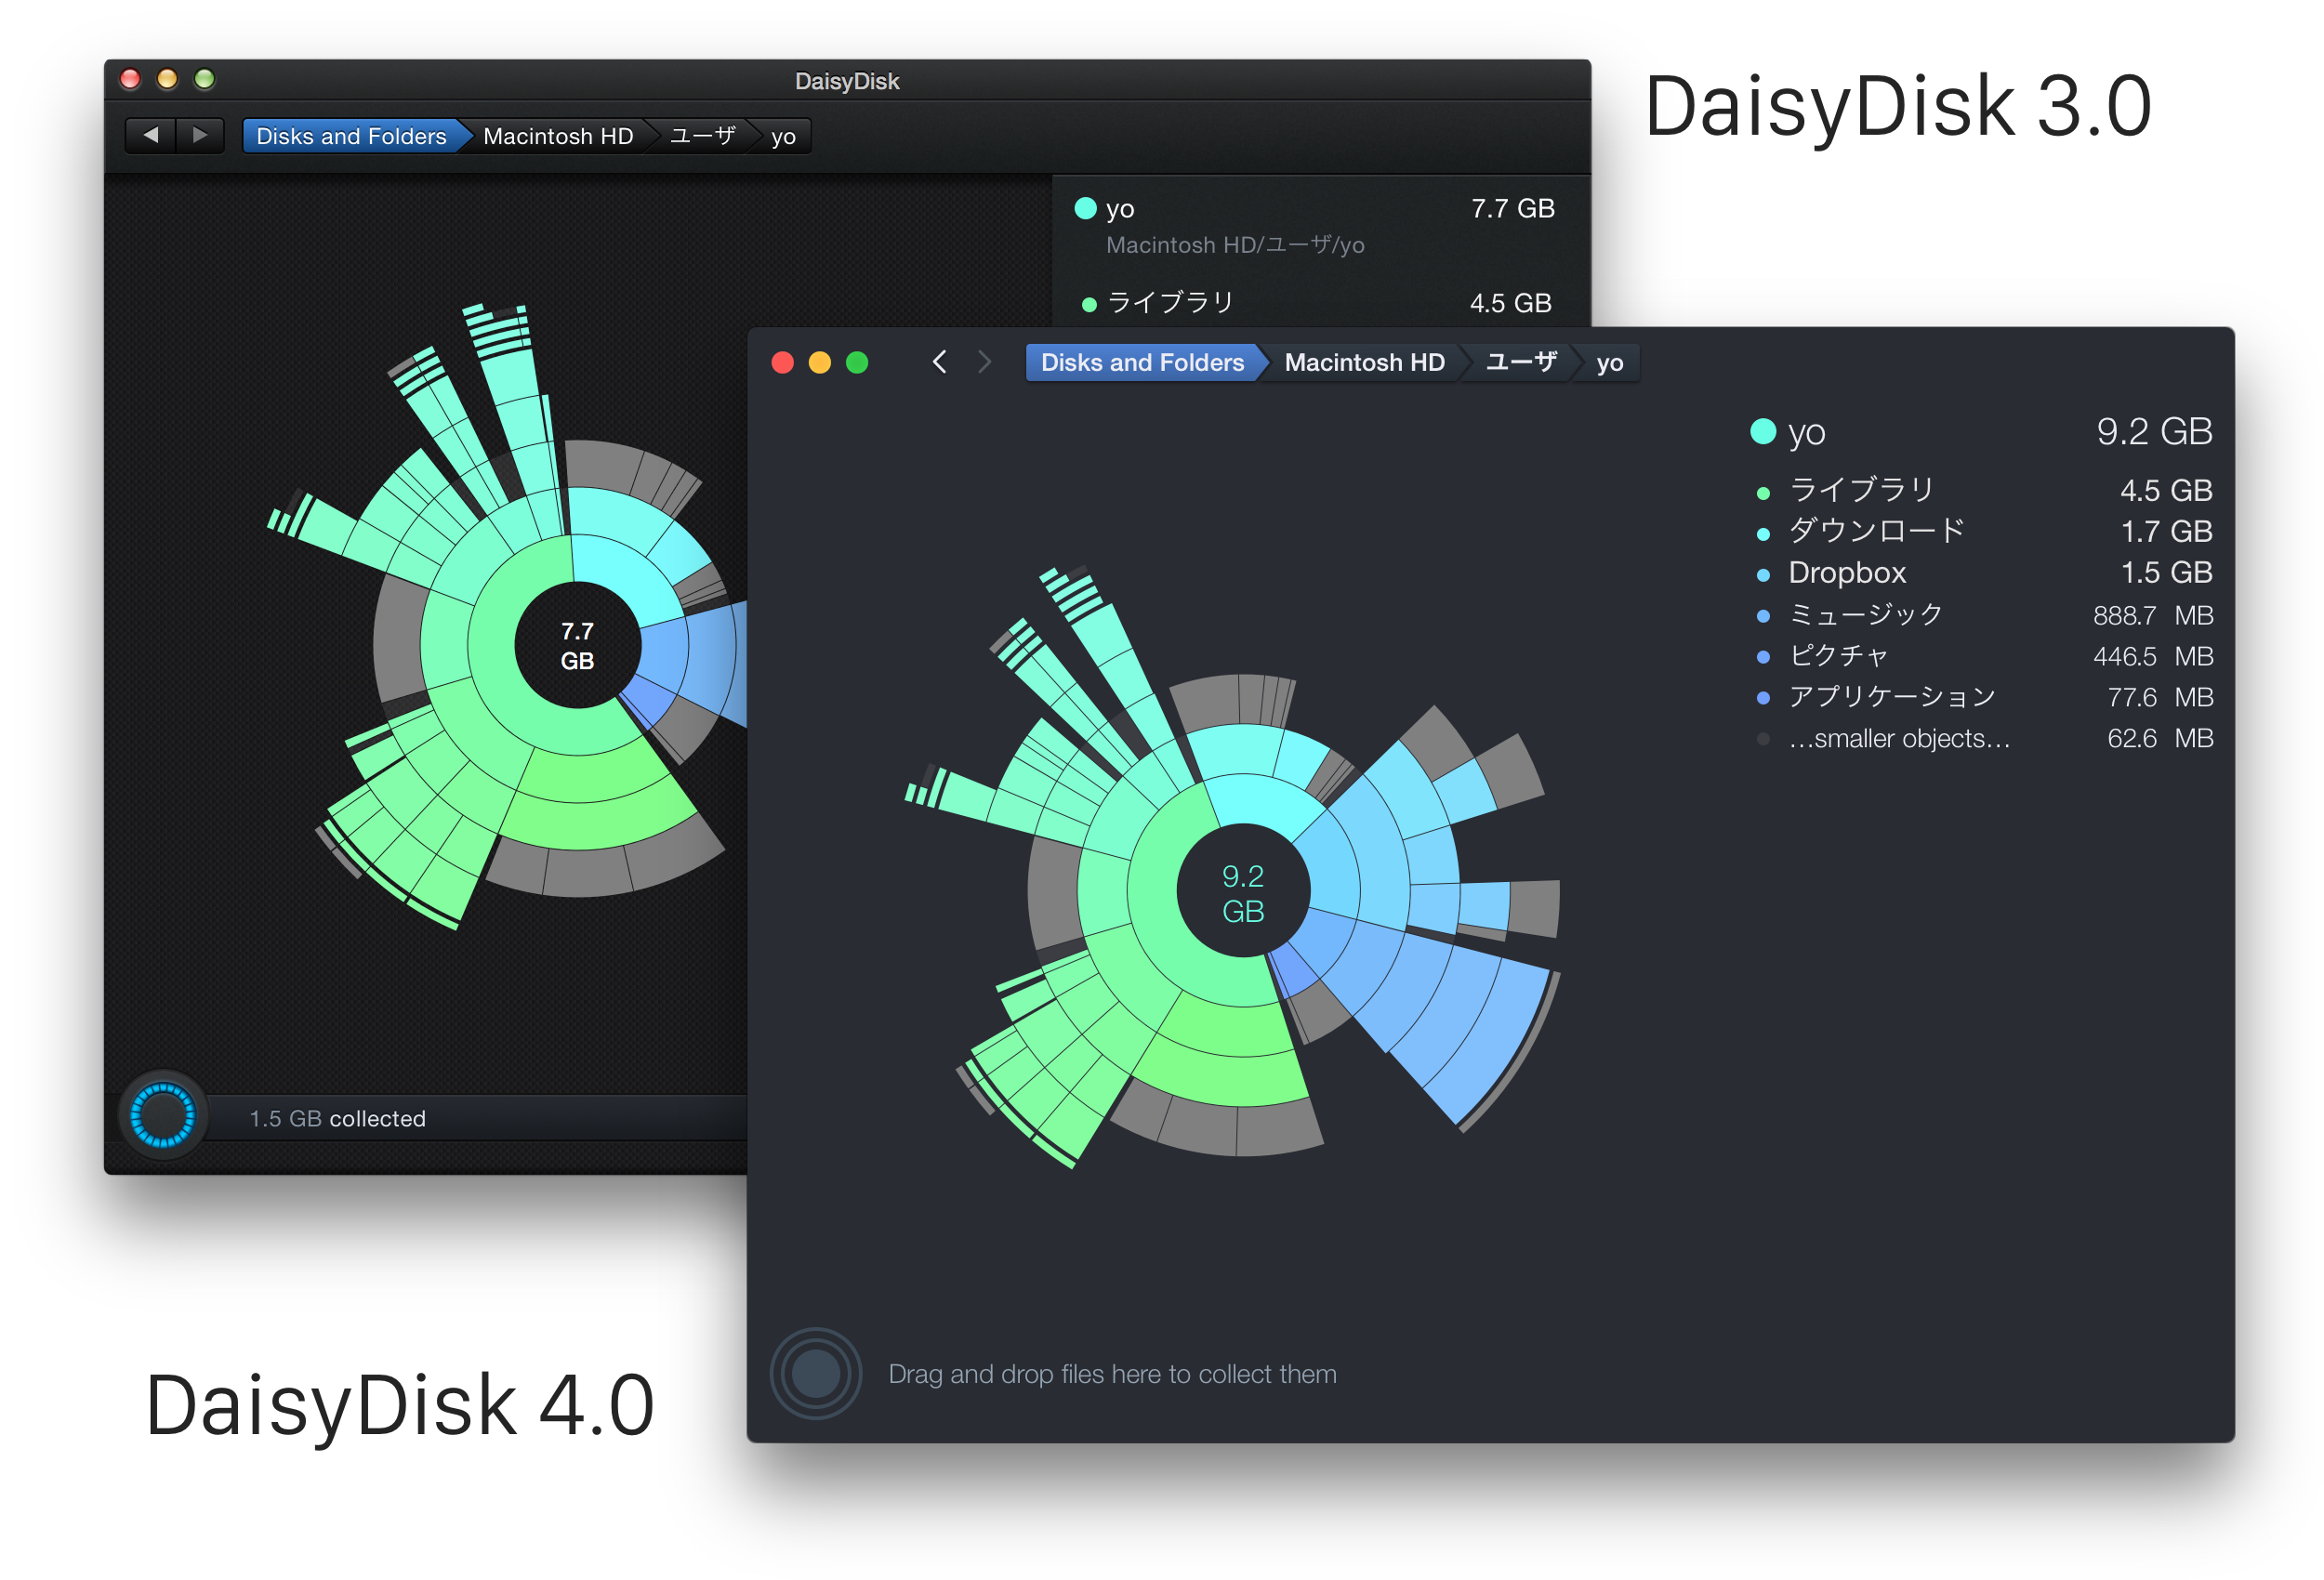The height and width of the screenshot is (1580, 2324).
Task: Click the cyan color dot next to yo 9.2 GB
Action: pos(1763,431)
